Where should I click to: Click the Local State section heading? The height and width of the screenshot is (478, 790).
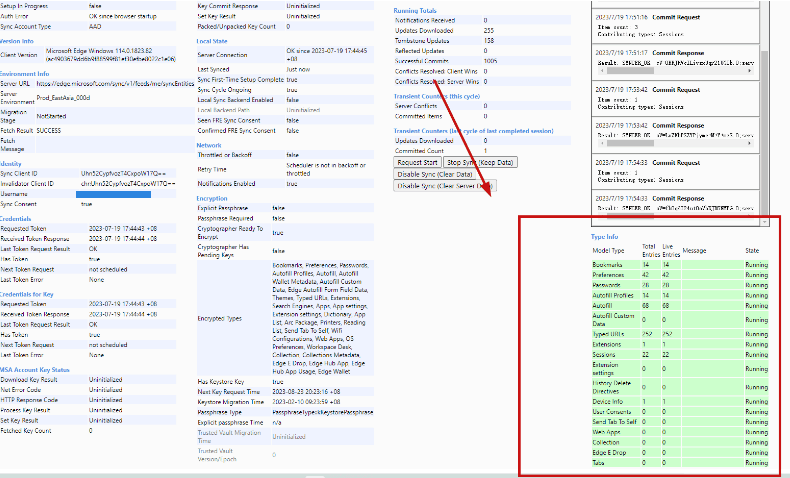212,41
